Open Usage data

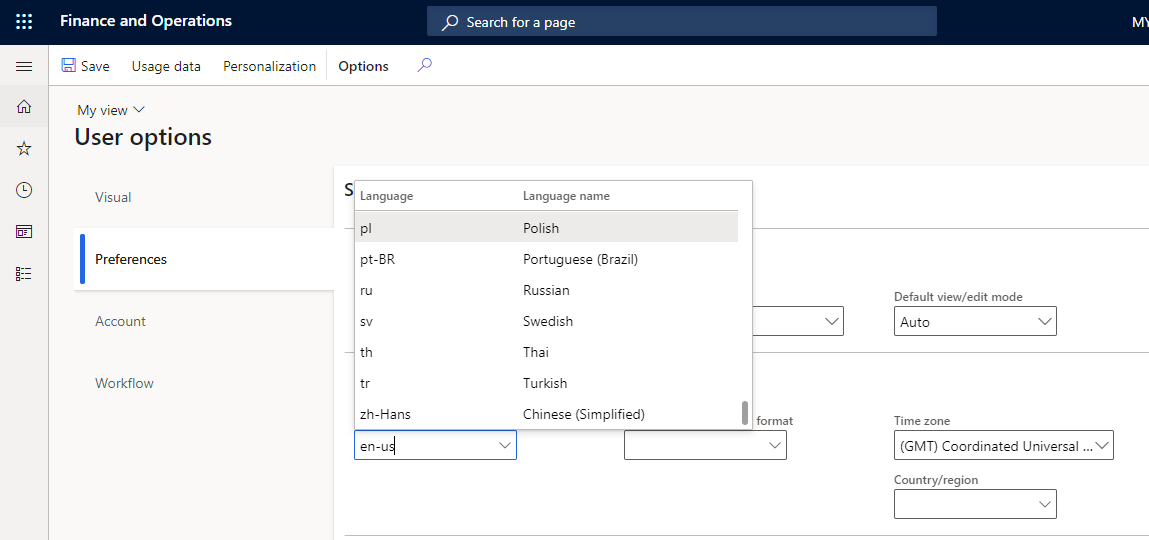[166, 66]
